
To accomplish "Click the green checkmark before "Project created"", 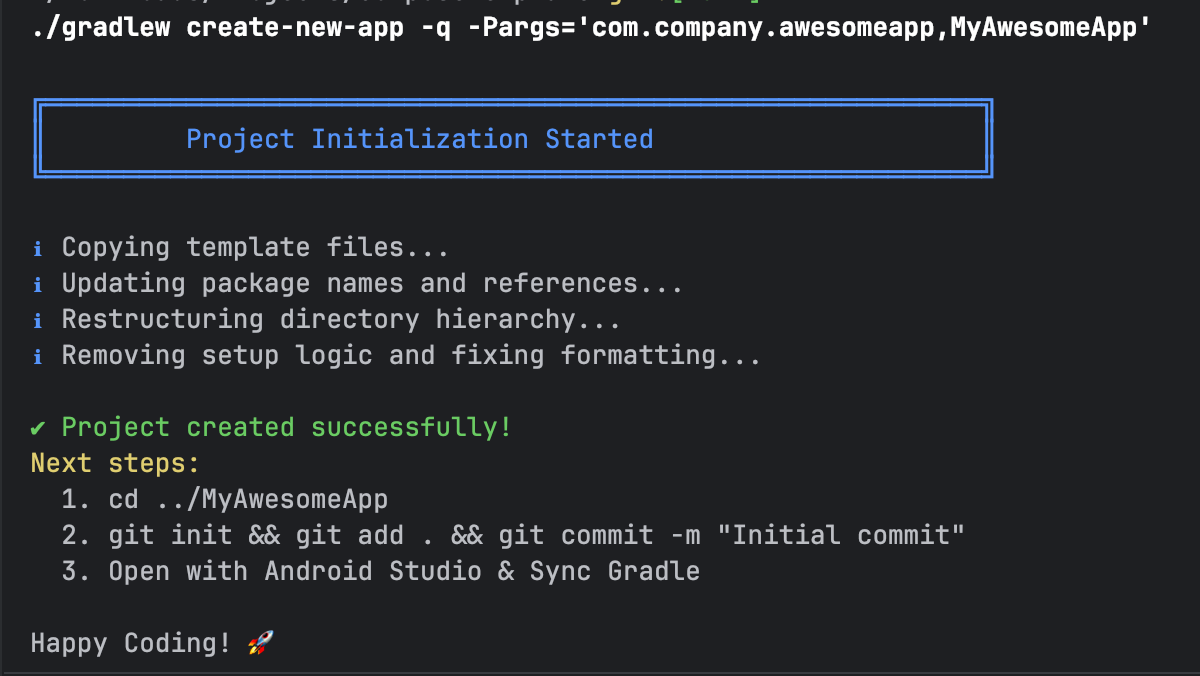I will (x=38, y=428).
